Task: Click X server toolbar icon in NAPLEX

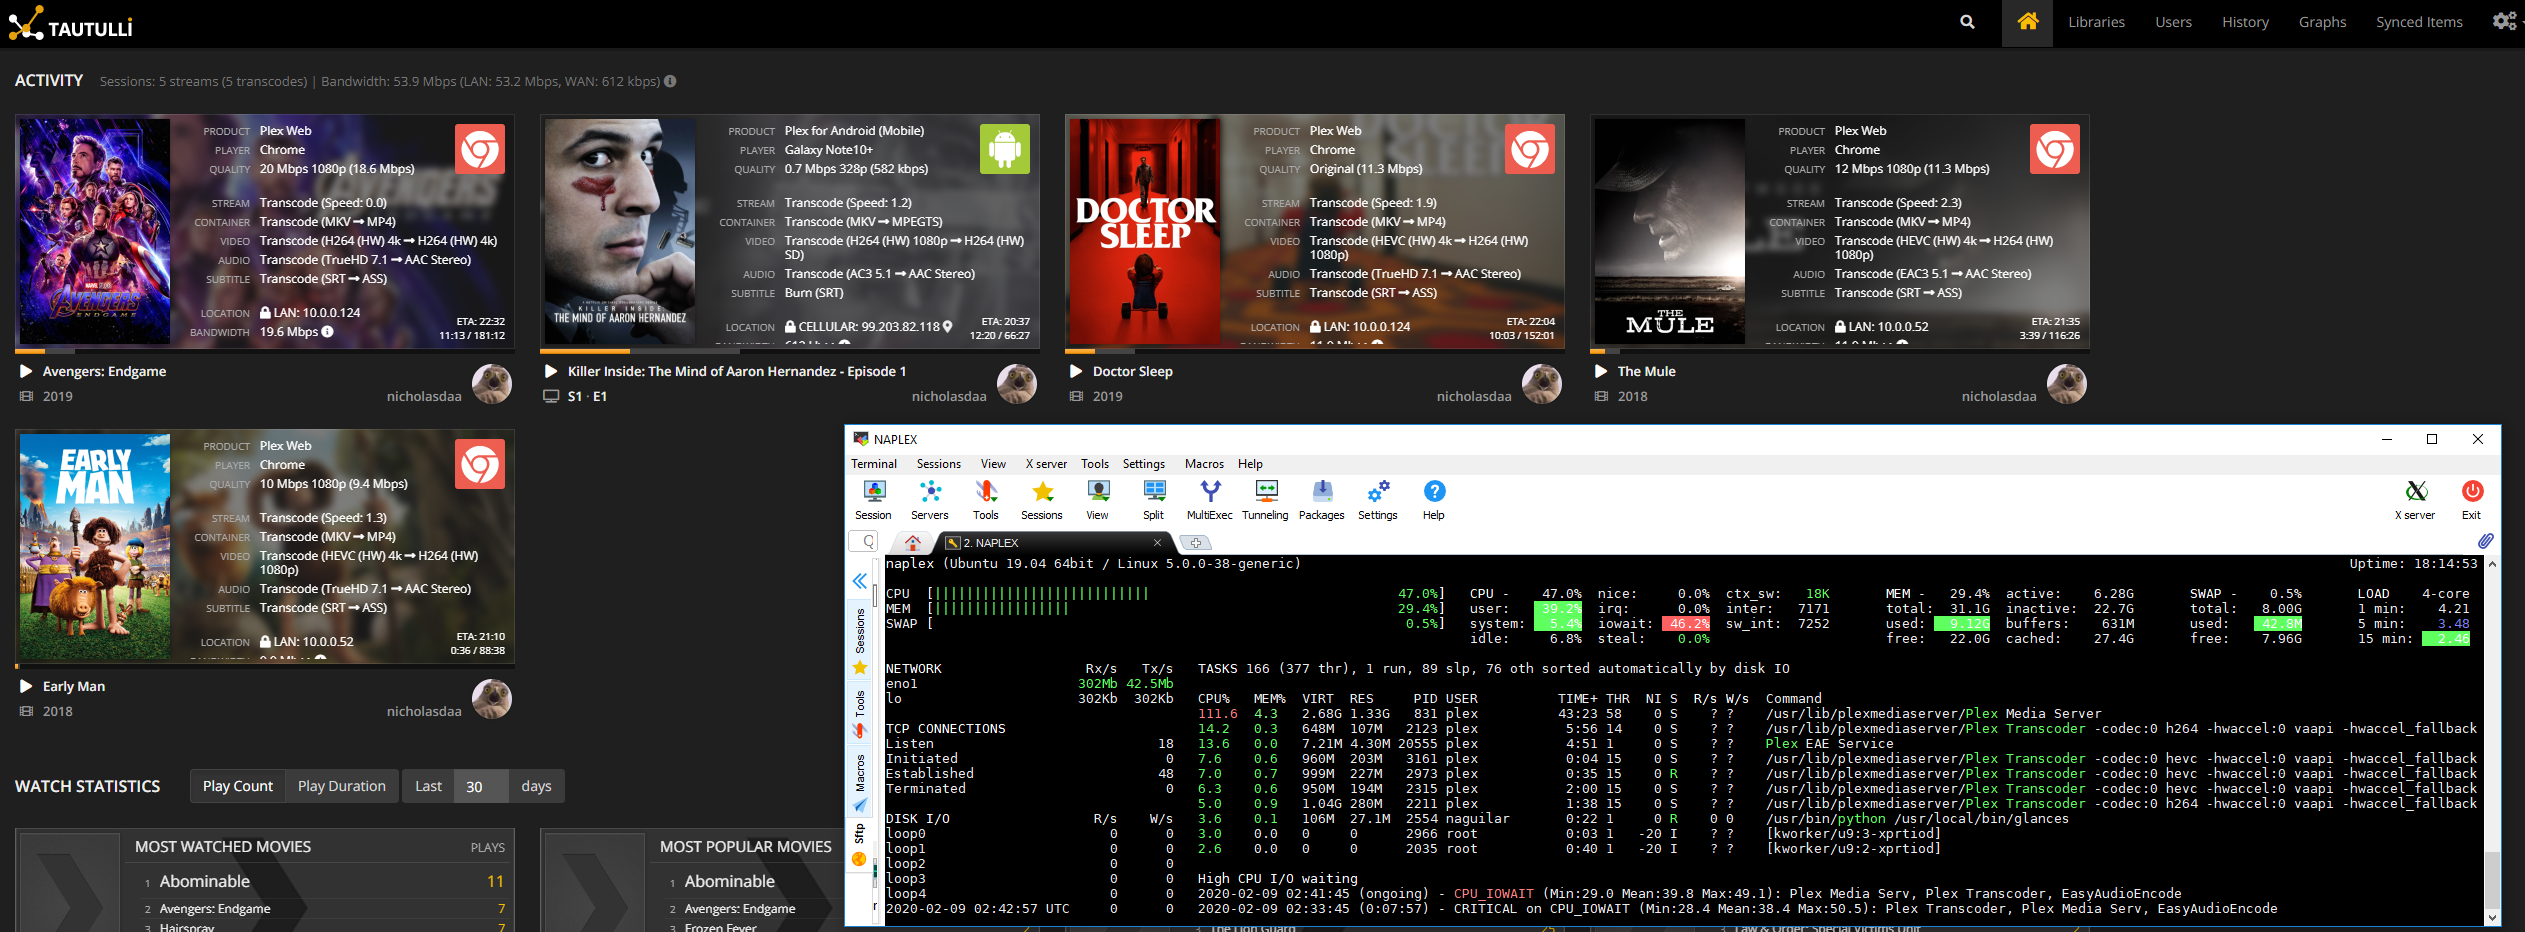Action: (2415, 500)
